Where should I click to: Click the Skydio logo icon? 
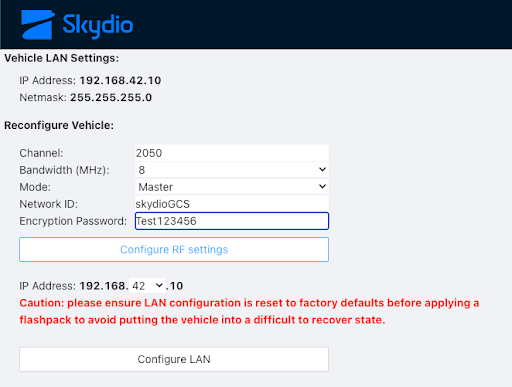[x=38, y=25]
